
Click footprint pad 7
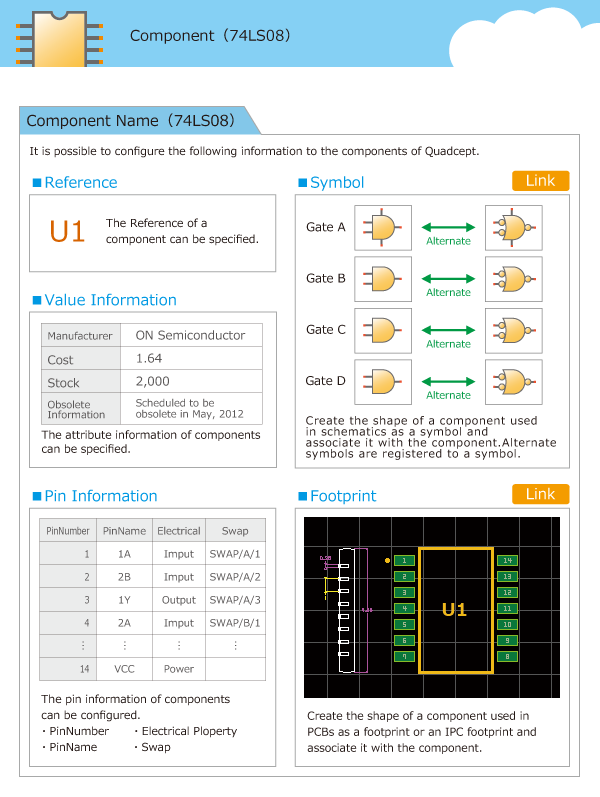[404, 656]
